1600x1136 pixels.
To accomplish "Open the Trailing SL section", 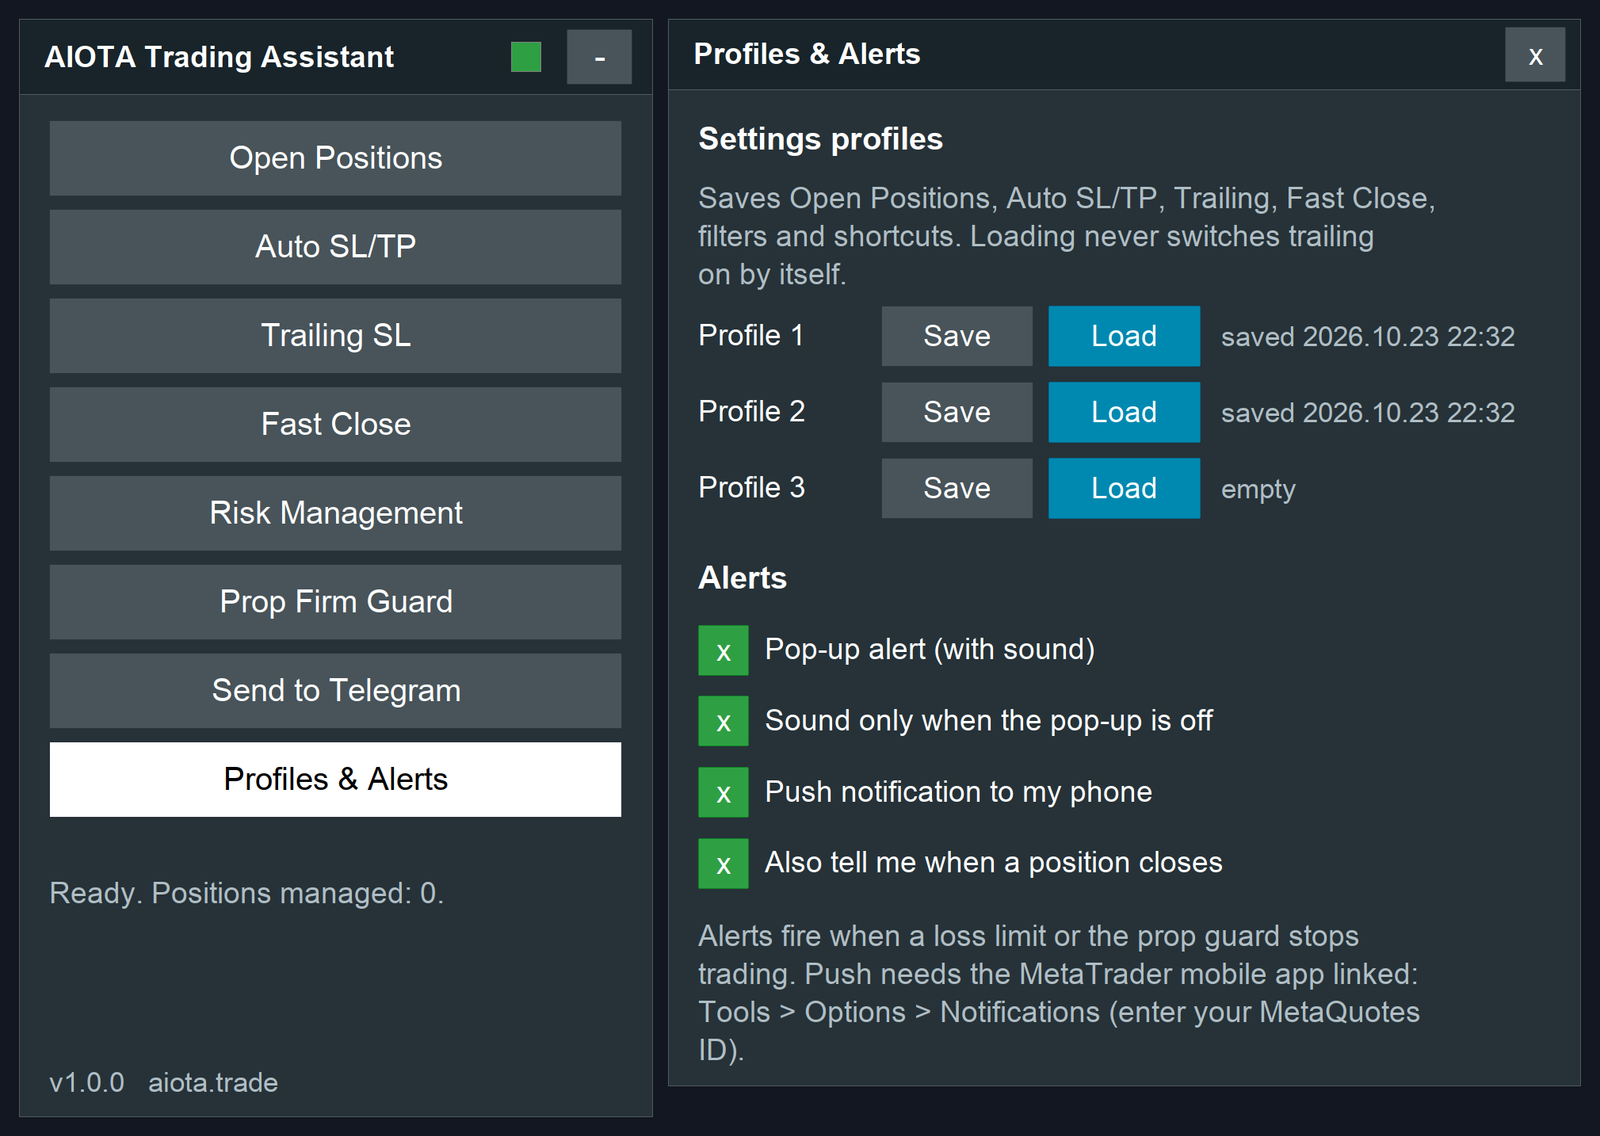I will (x=335, y=336).
